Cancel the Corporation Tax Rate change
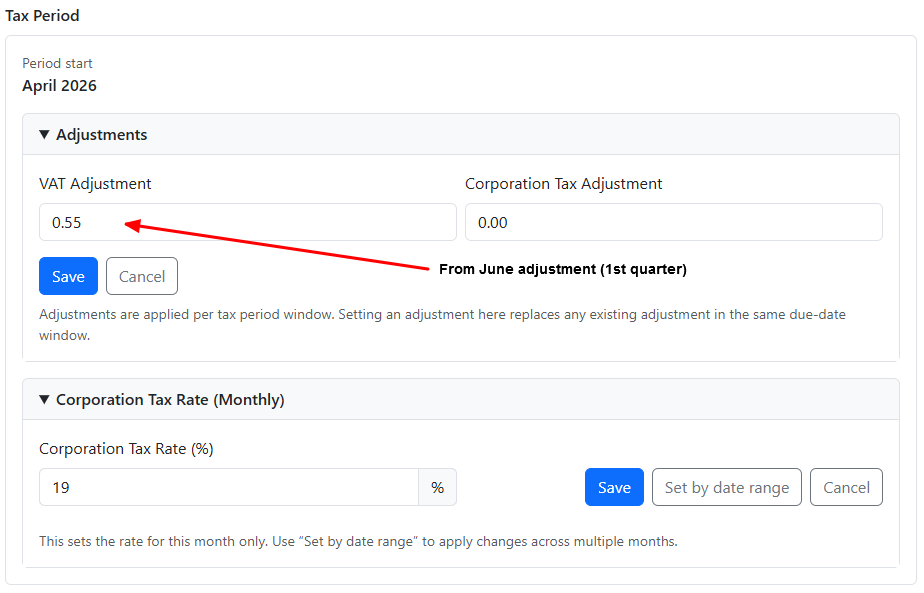The width and height of the screenshot is (924, 593). tap(846, 487)
